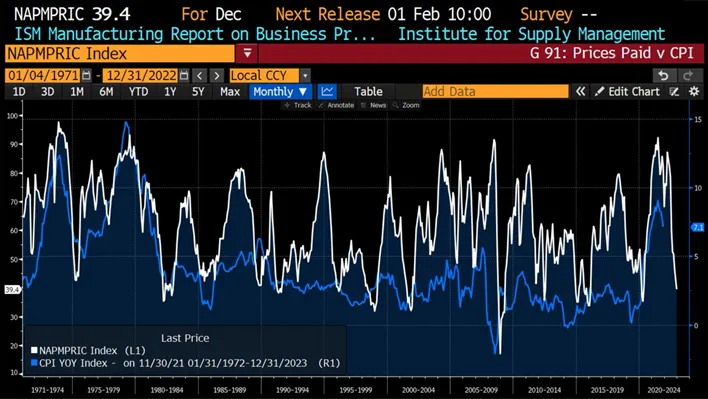The image size is (708, 399).
Task: Activate the Annotate tool
Action: click(336, 105)
